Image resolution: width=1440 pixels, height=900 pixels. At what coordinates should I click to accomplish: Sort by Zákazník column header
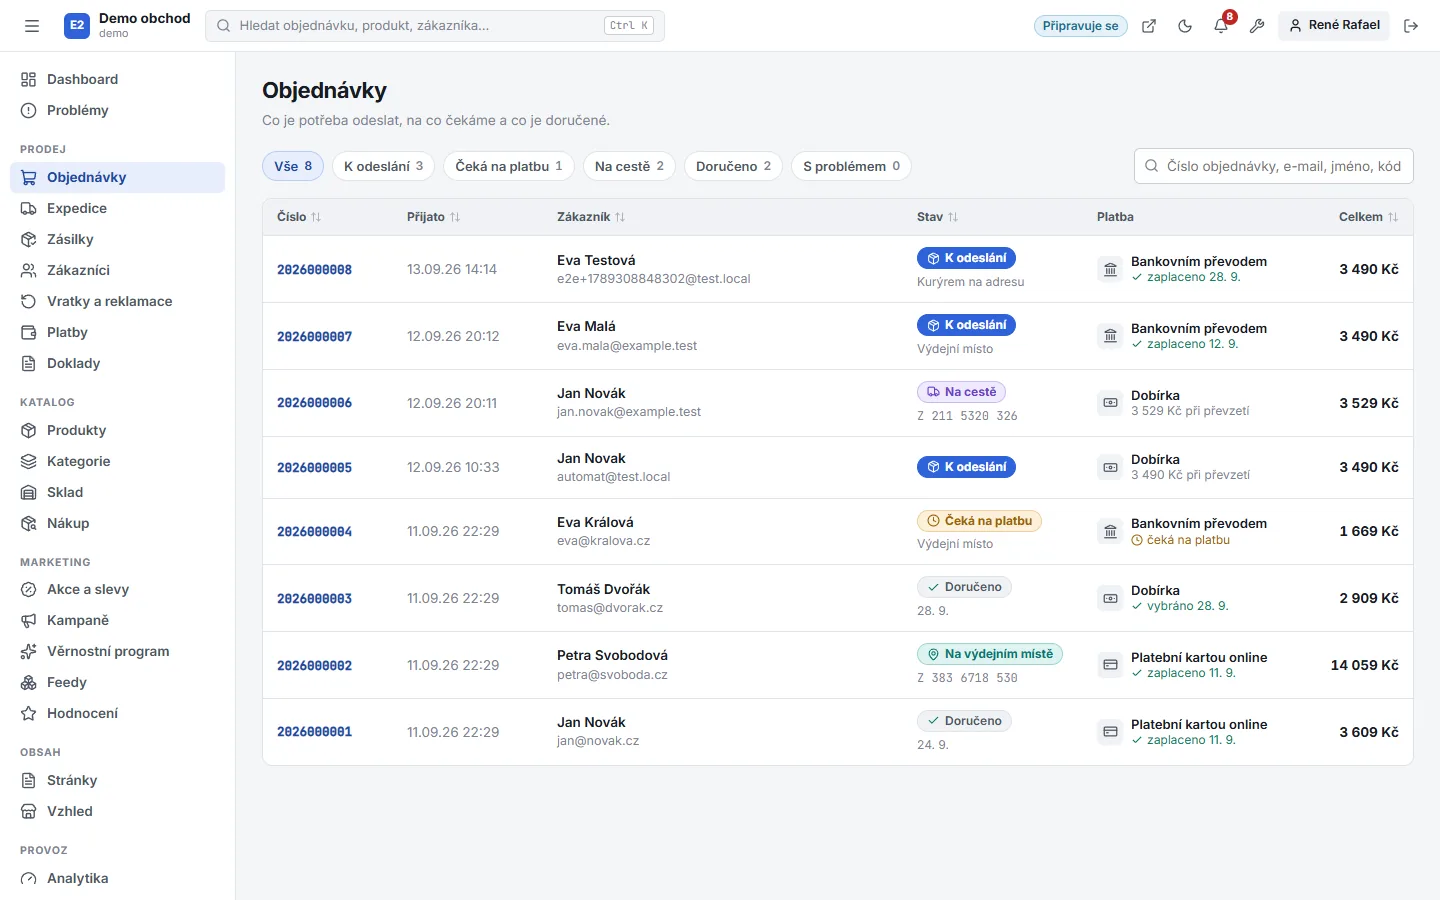pos(591,217)
